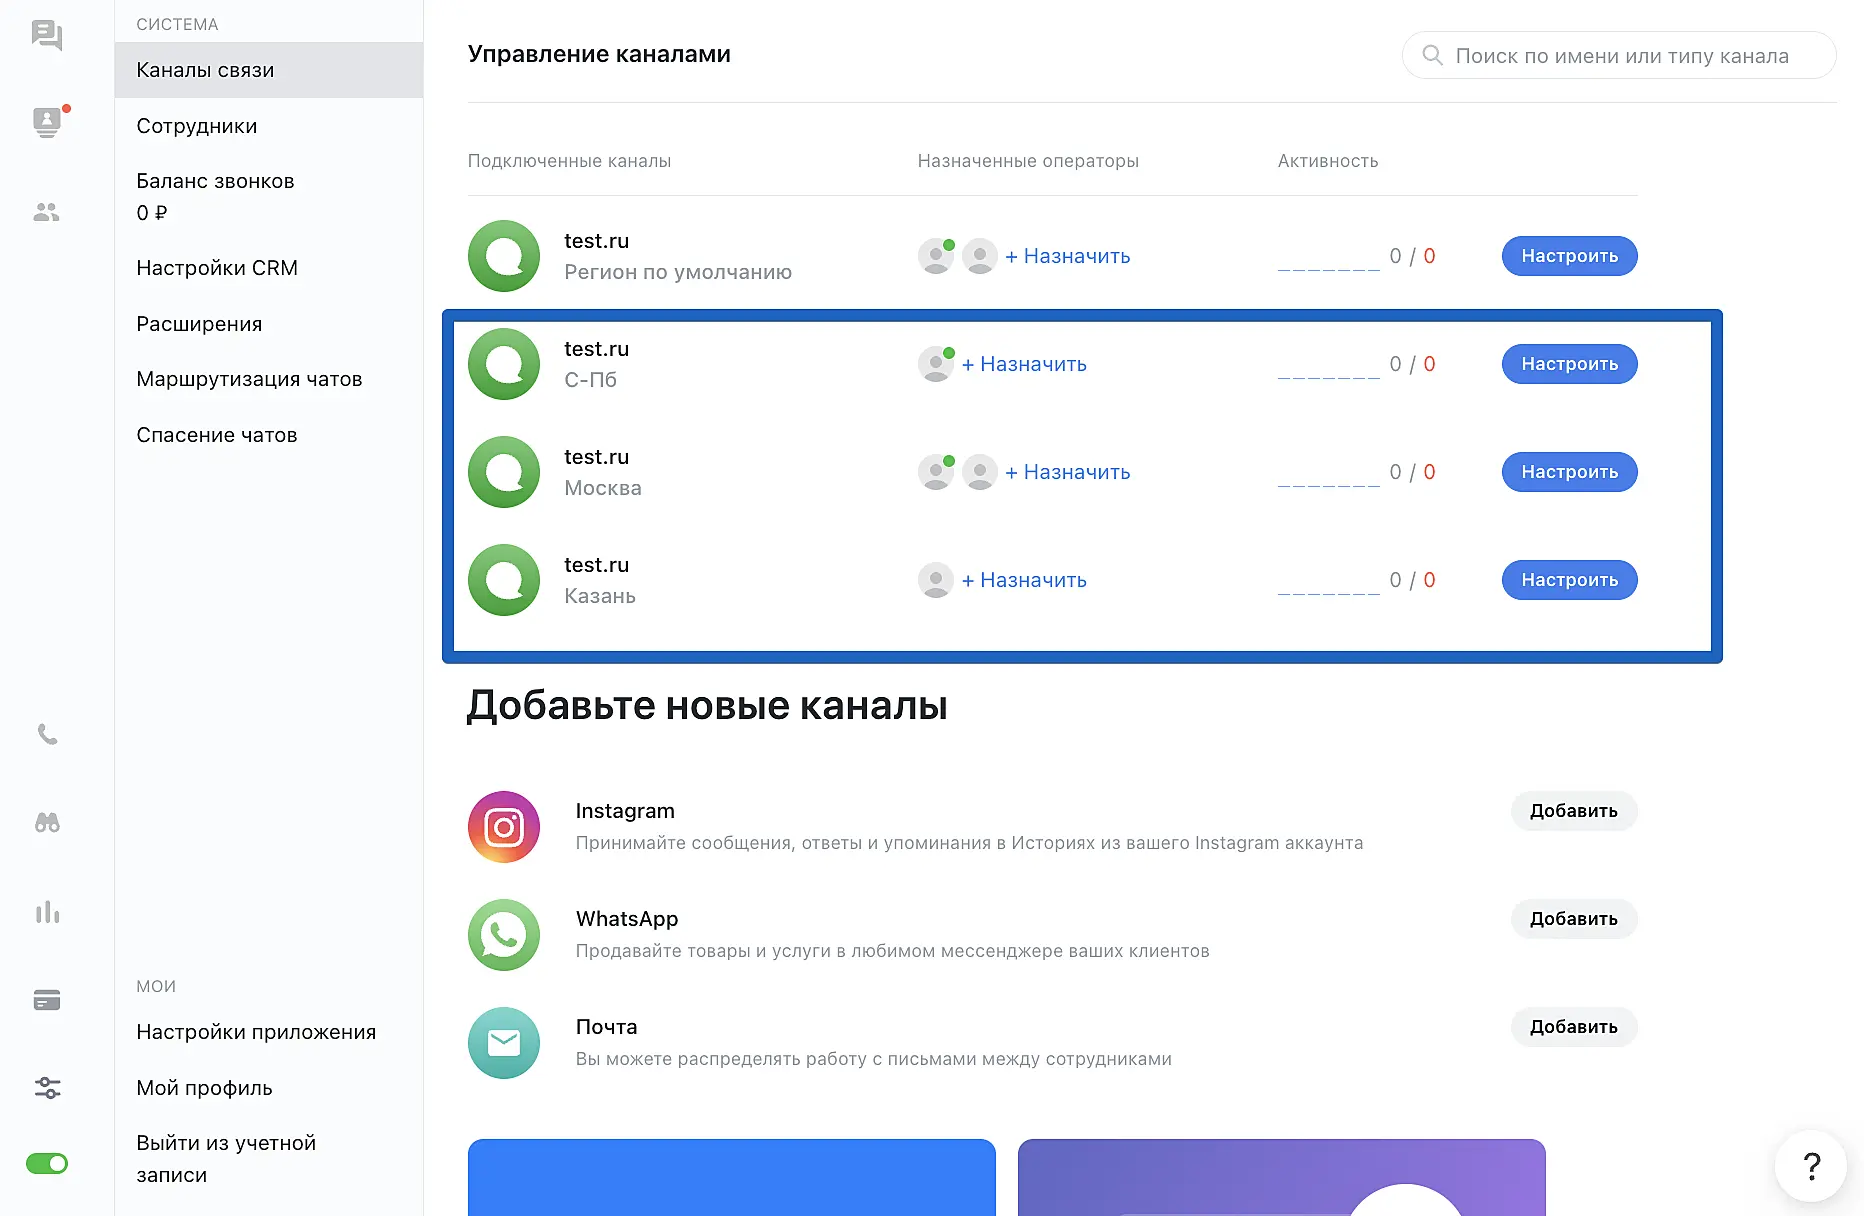
Task: Click the Назначенные операторы column header
Action: pyautogui.click(x=1028, y=161)
